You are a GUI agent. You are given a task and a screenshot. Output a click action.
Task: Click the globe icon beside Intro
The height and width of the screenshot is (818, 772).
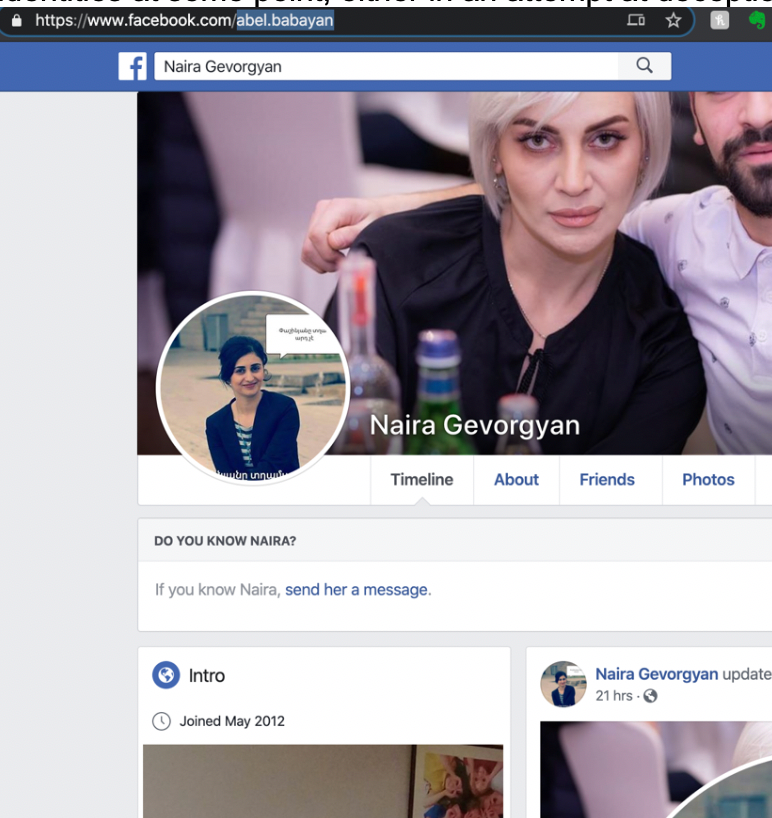(x=166, y=675)
